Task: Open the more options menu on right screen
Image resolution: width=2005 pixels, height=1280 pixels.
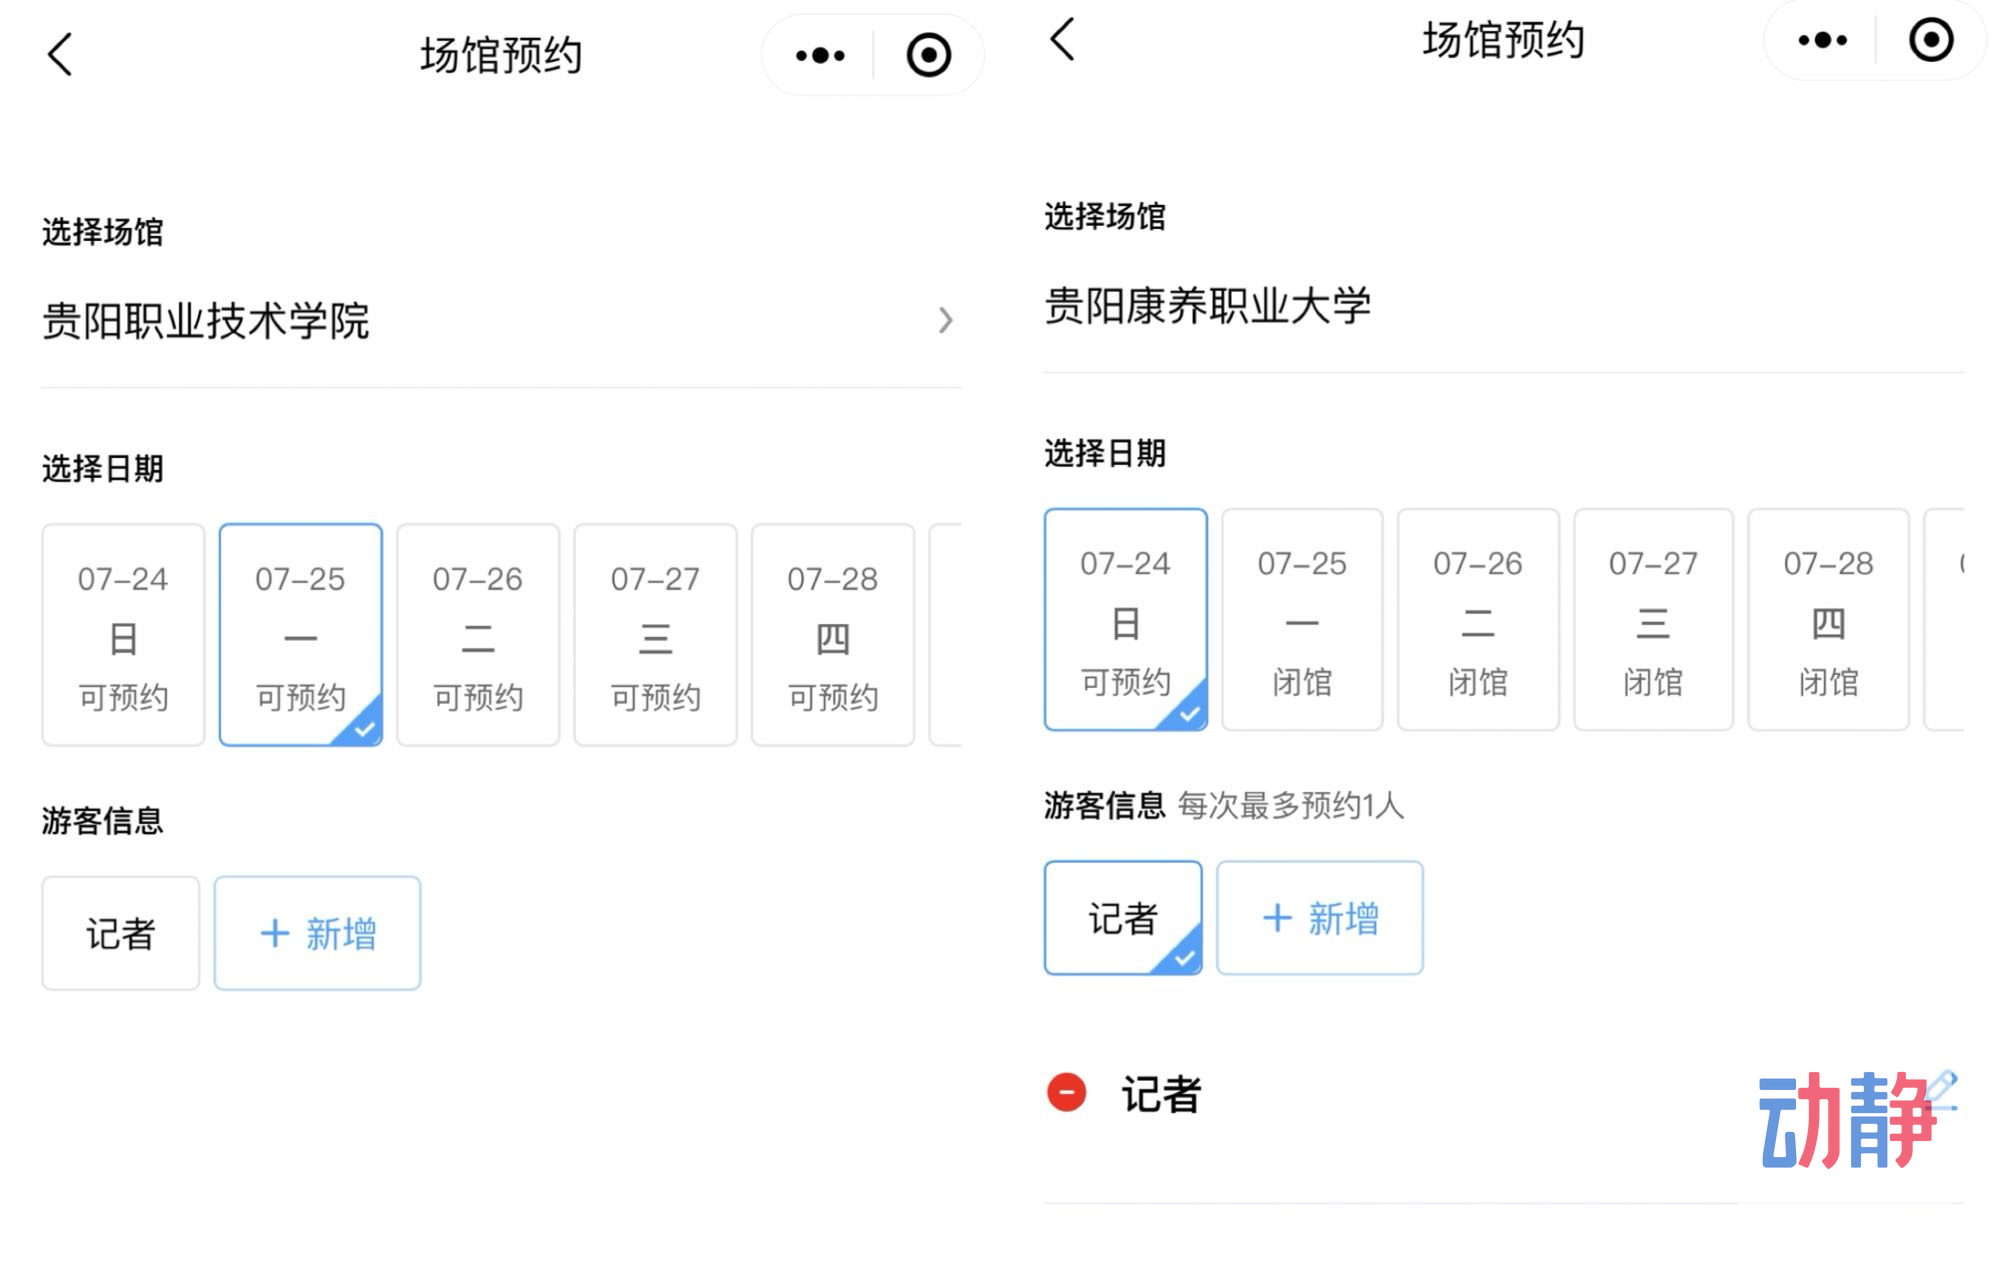Action: point(1823,40)
